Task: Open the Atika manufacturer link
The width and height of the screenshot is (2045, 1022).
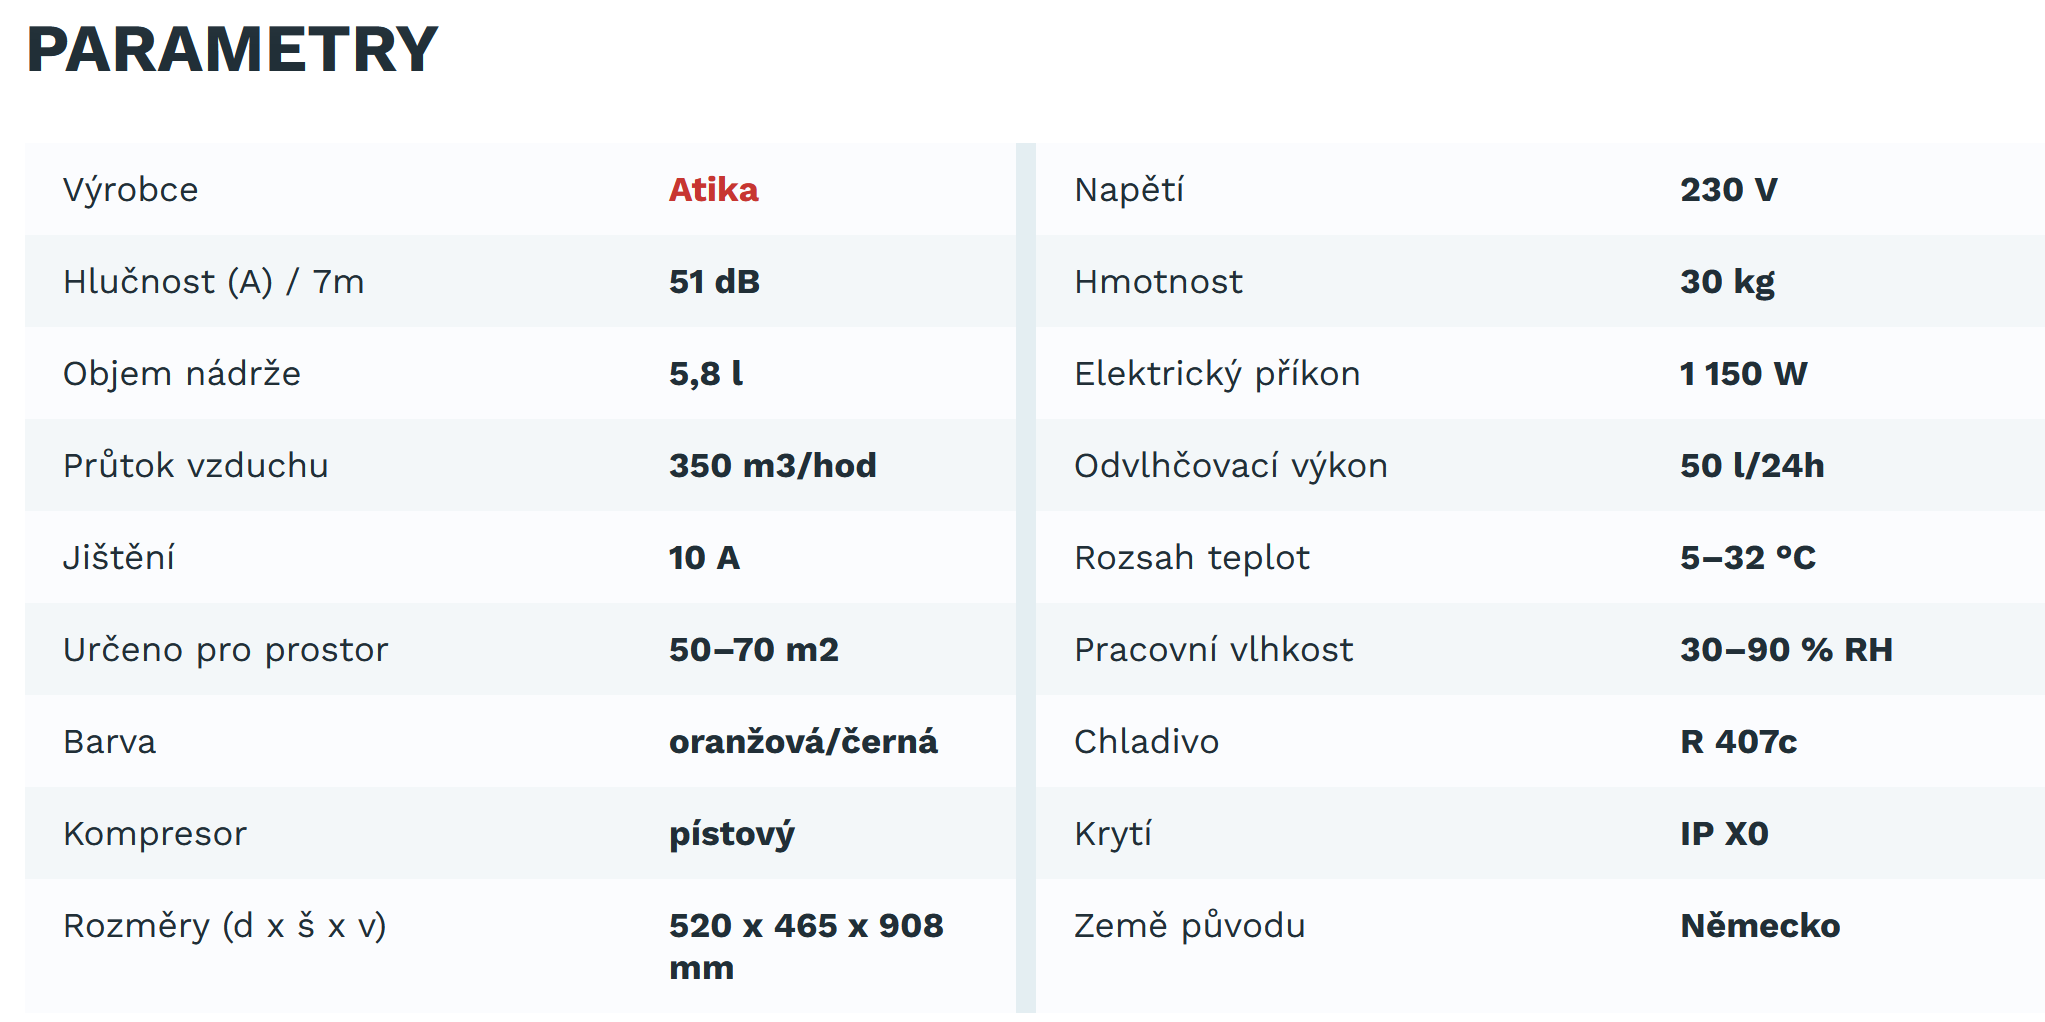Action: [713, 190]
